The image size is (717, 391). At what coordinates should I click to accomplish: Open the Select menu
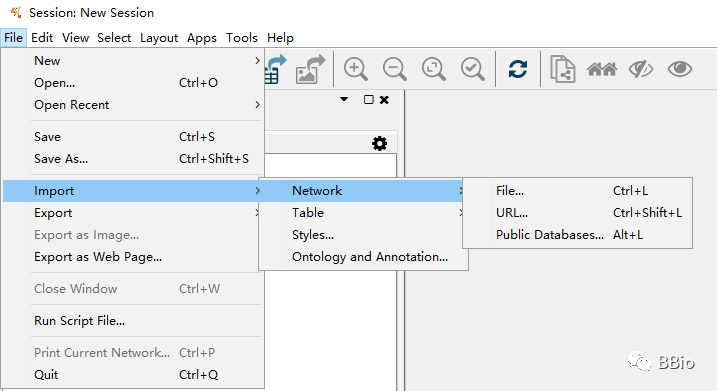(x=114, y=37)
